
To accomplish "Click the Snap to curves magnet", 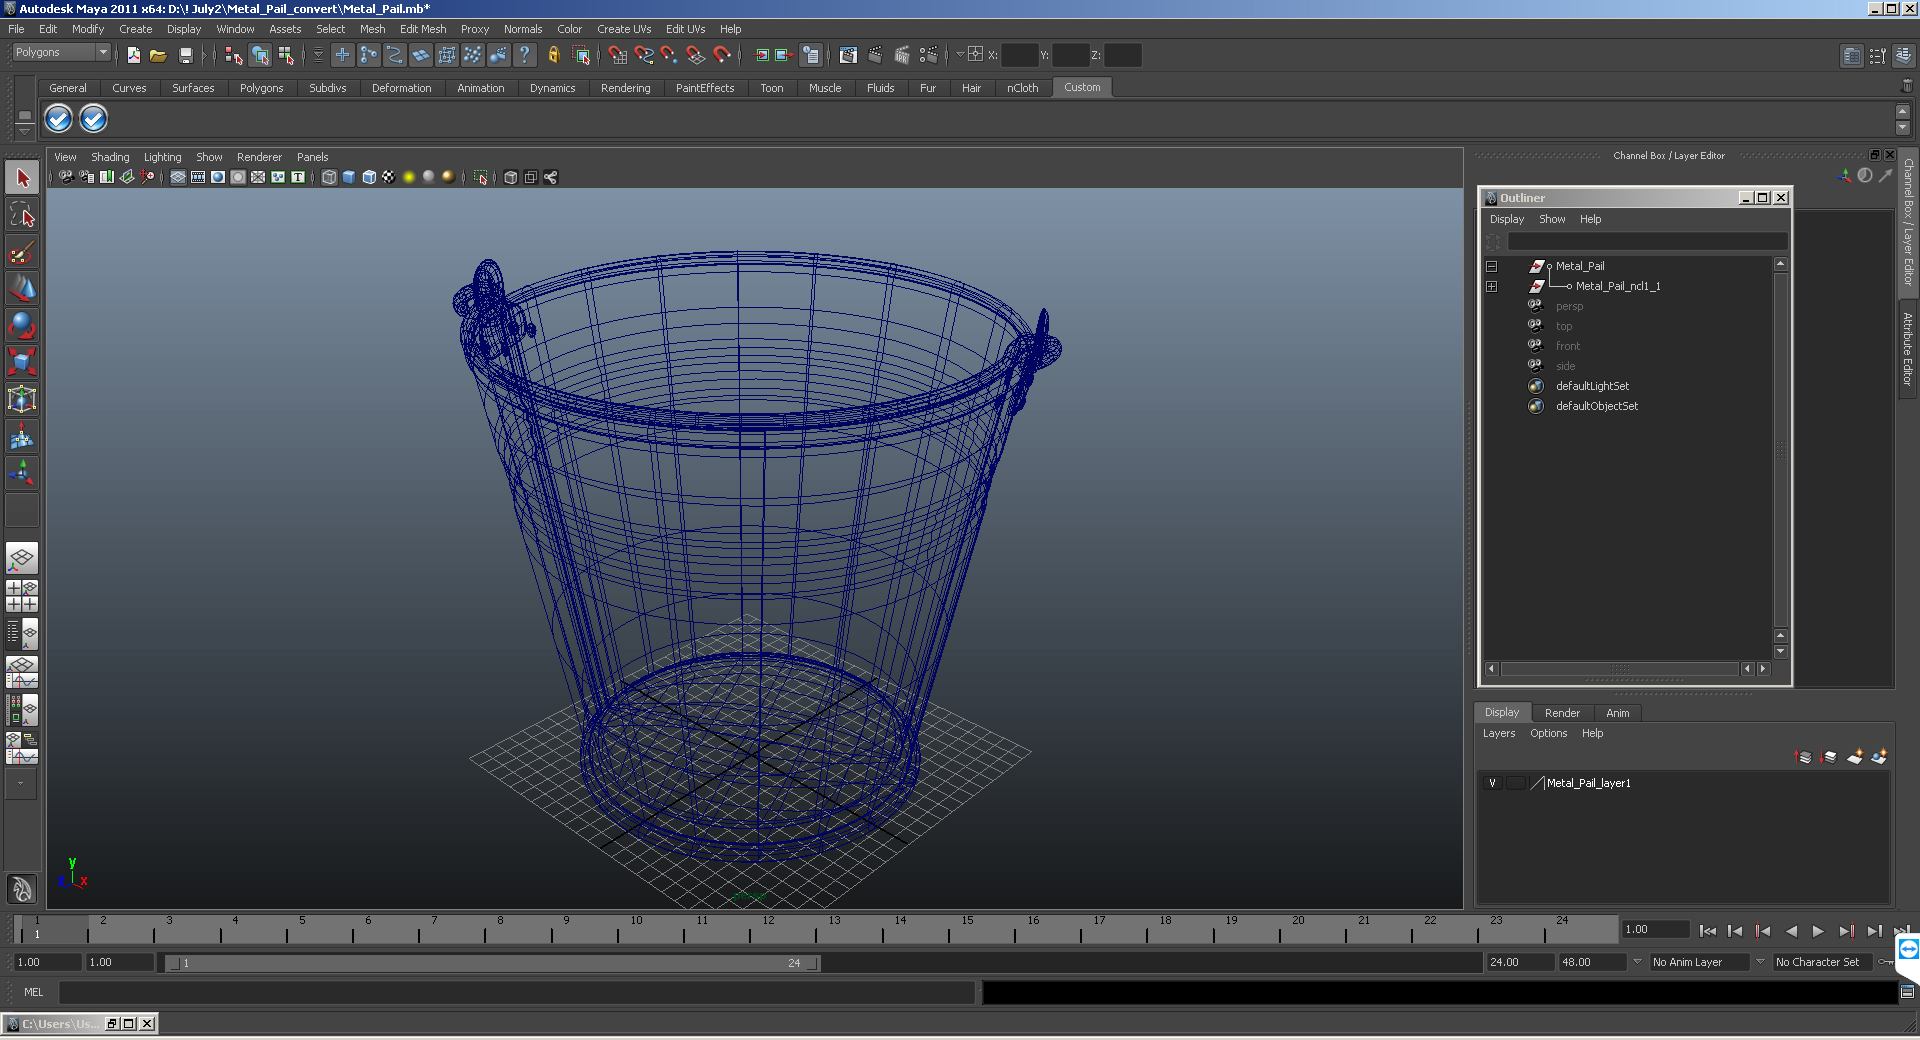I will point(643,55).
